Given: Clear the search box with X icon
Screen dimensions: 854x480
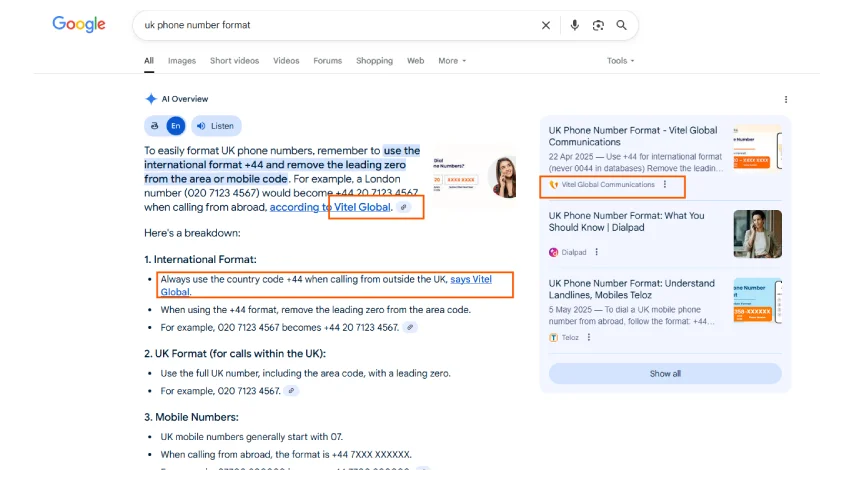Looking at the screenshot, I should coord(546,25).
